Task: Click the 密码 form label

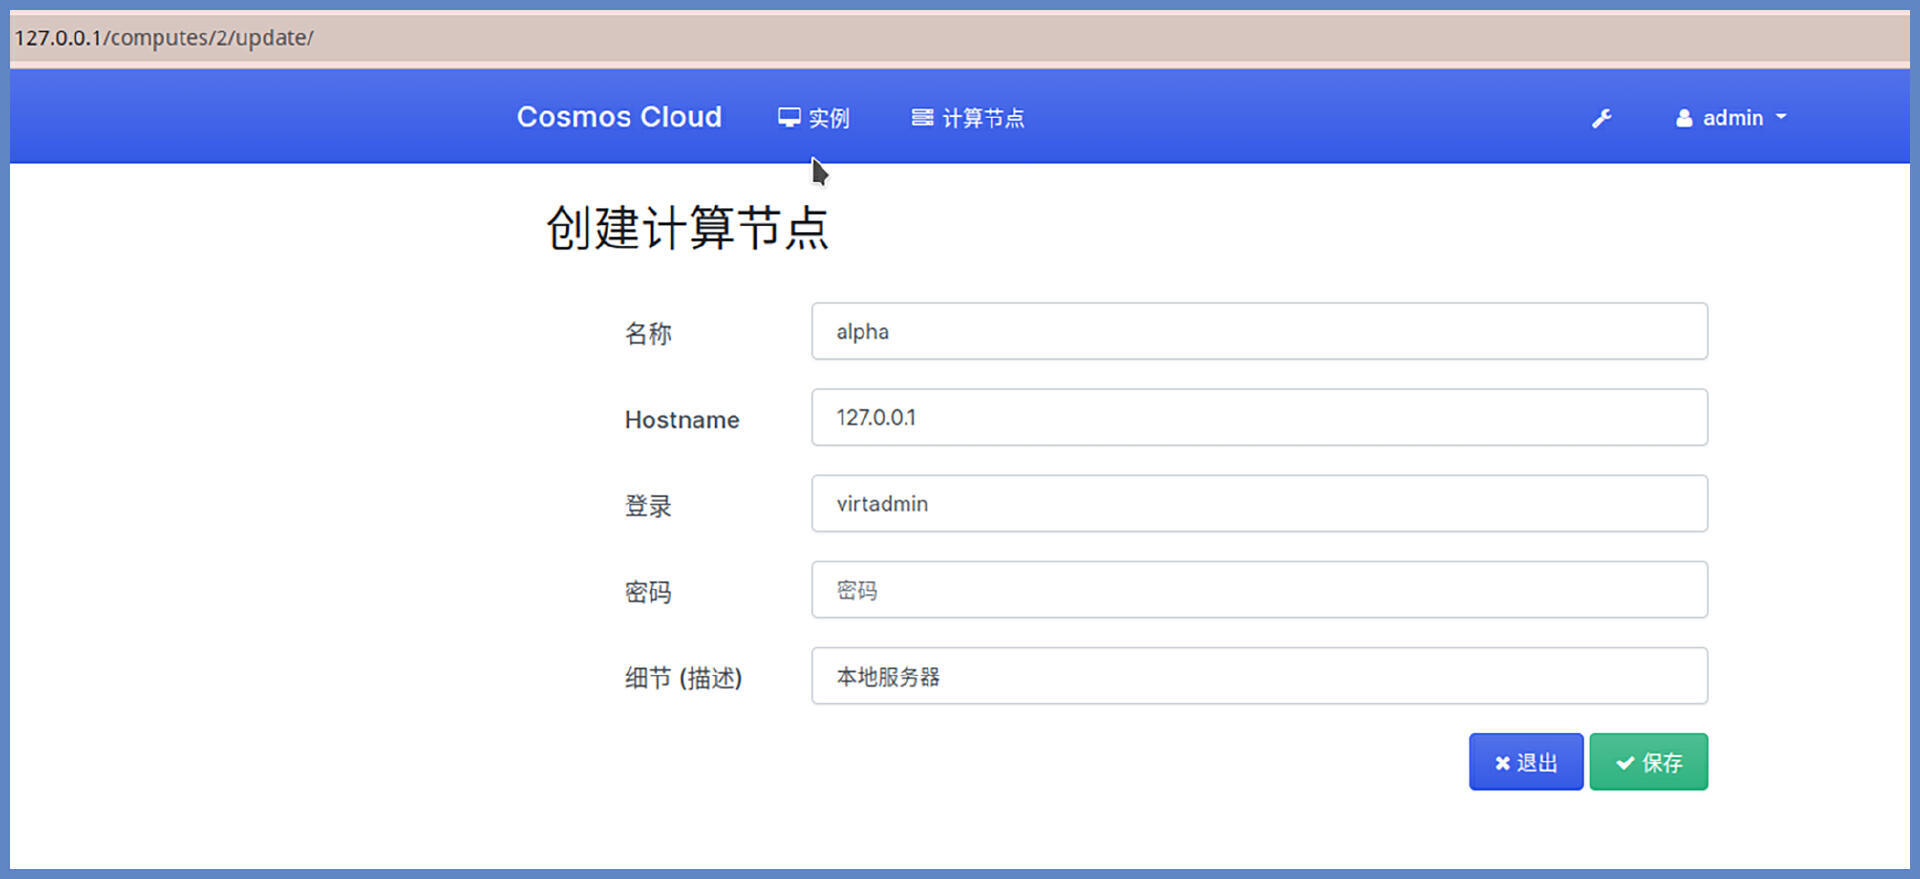Action: tap(648, 592)
